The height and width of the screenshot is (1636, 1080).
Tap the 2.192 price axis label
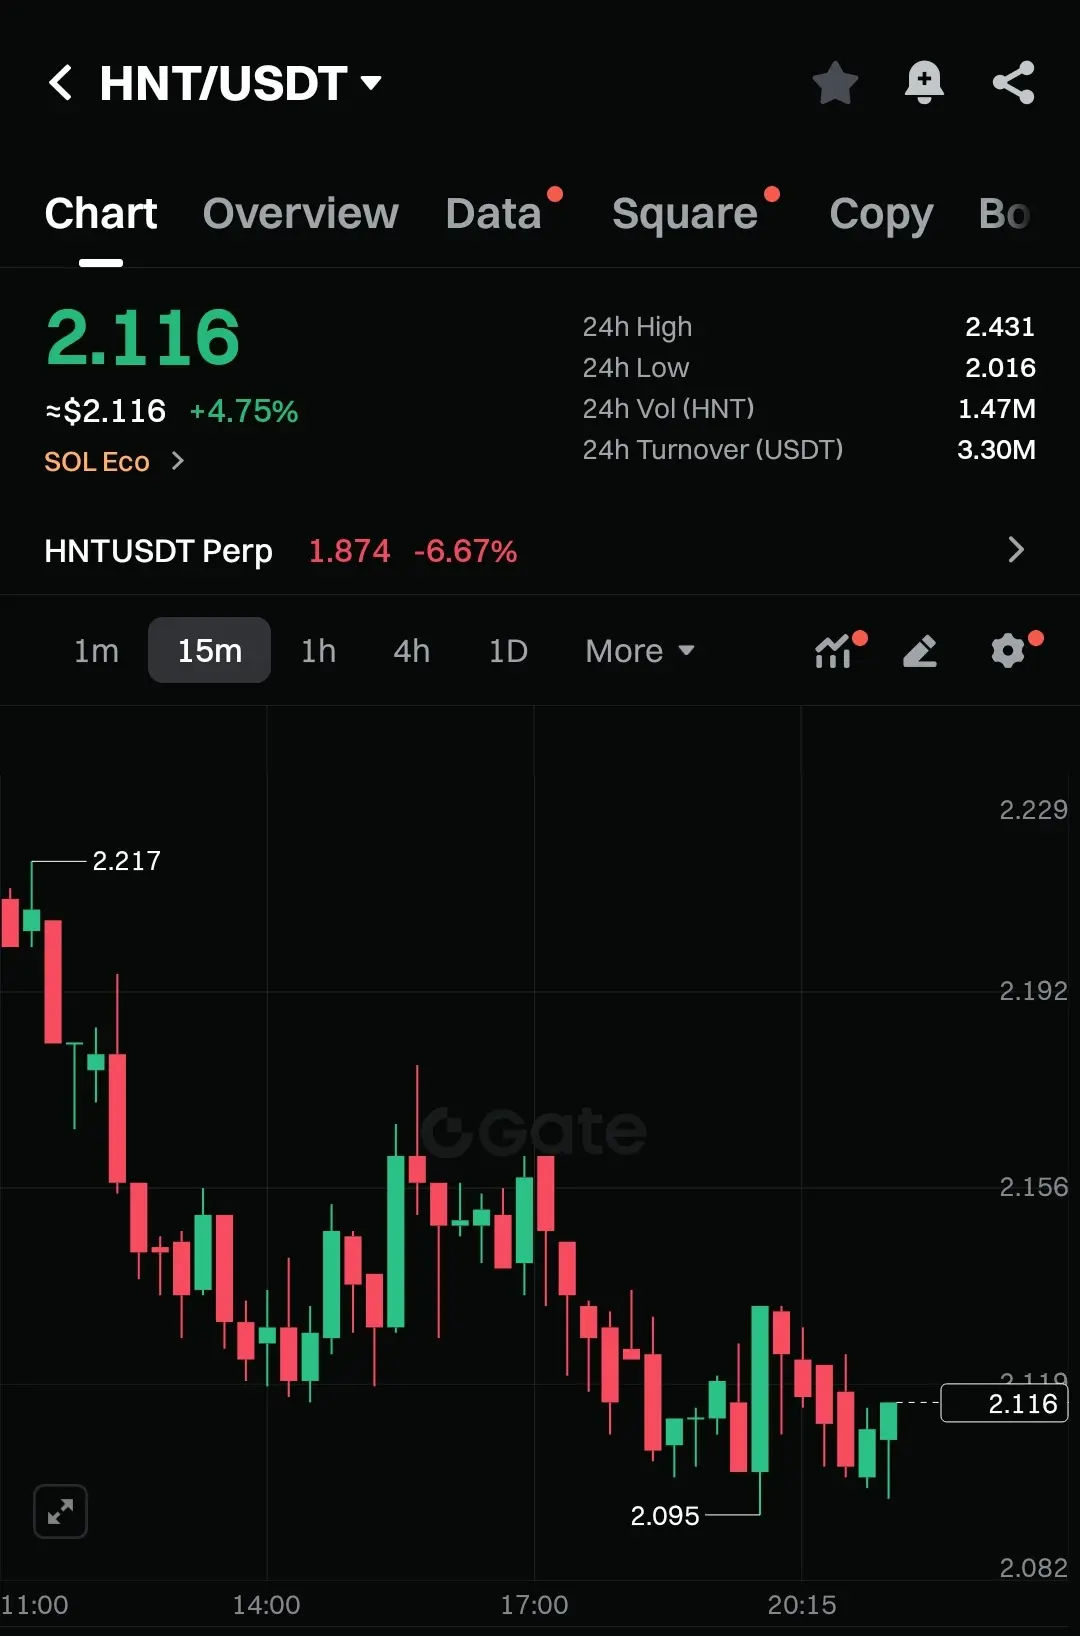1033,991
